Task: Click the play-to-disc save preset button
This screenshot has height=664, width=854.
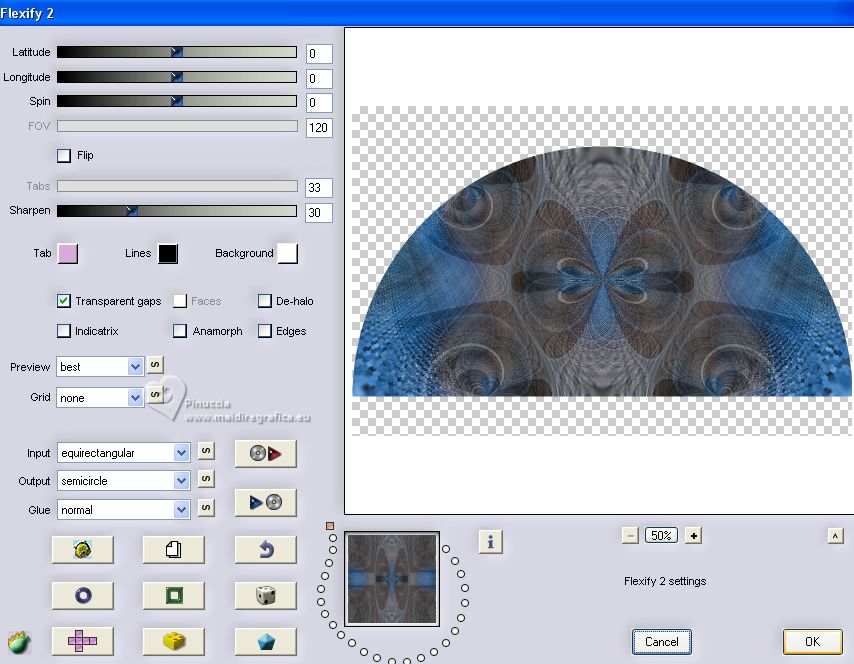Action: point(266,502)
